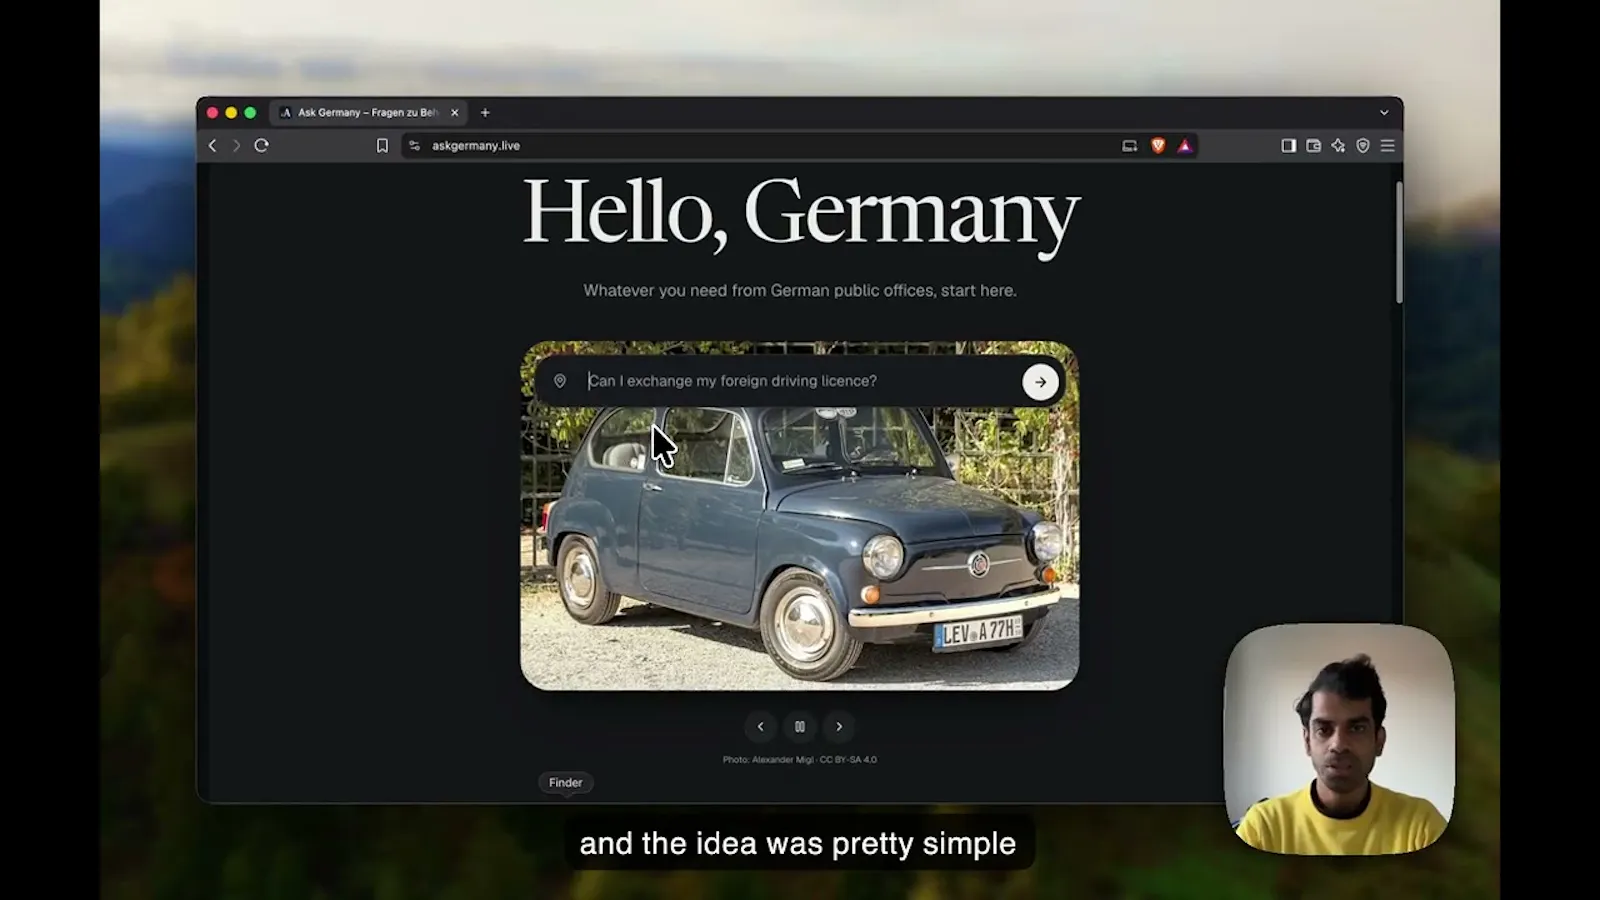Pause the photo carousel
Image resolution: width=1600 pixels, height=900 pixels.
tap(800, 727)
